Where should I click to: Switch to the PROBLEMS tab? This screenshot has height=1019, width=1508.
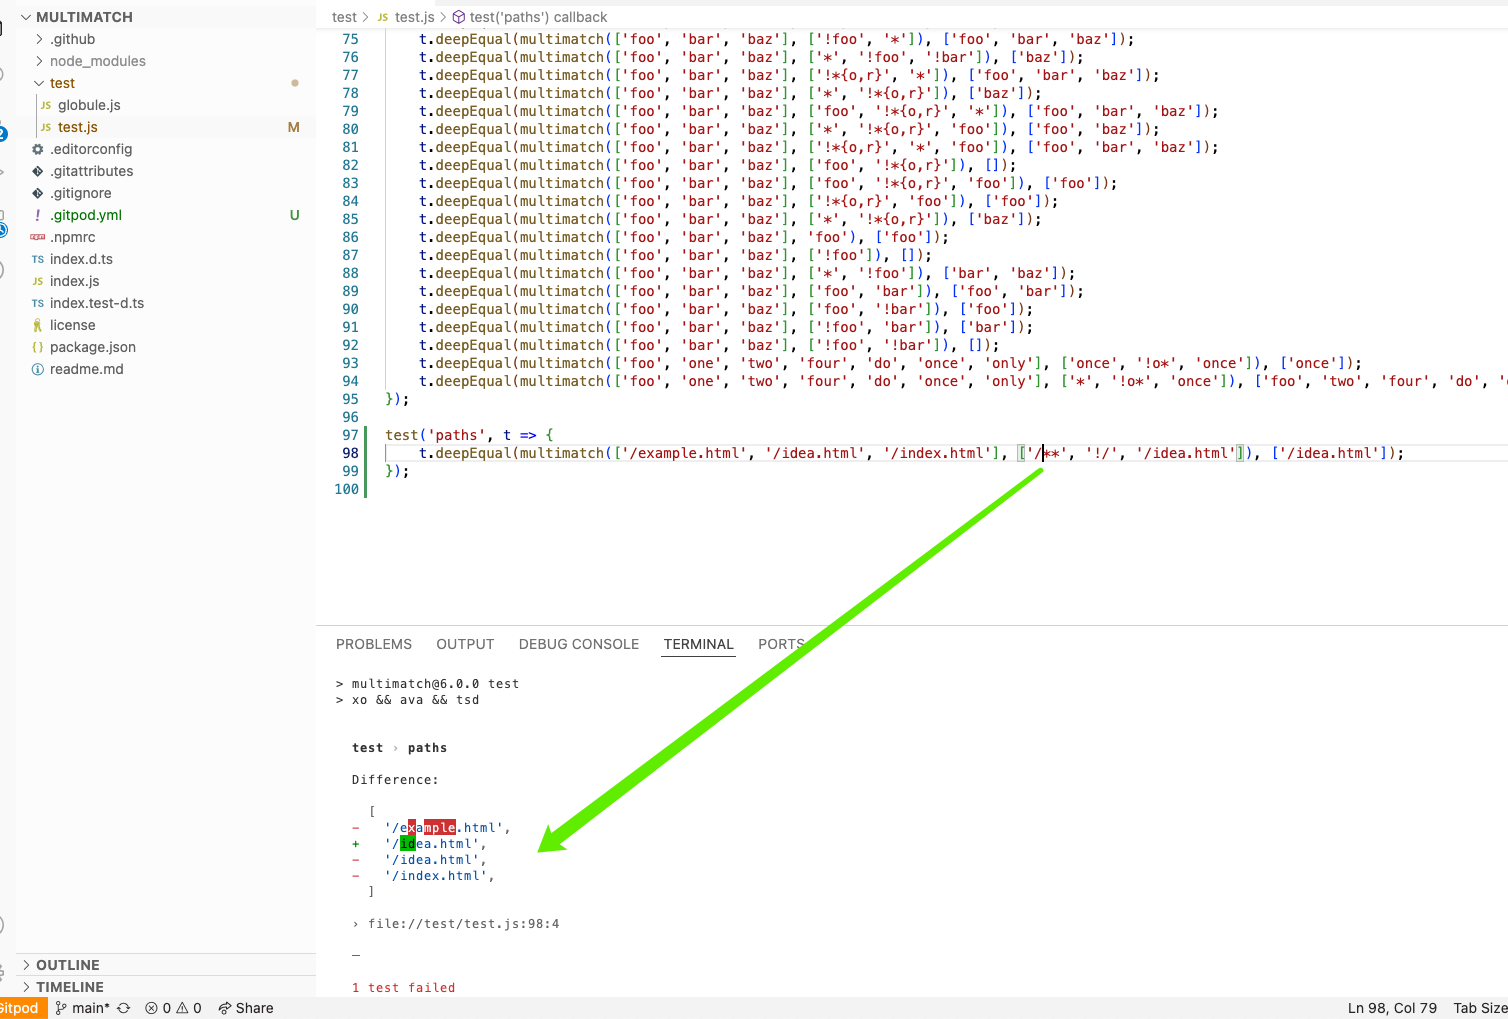[x=373, y=644]
